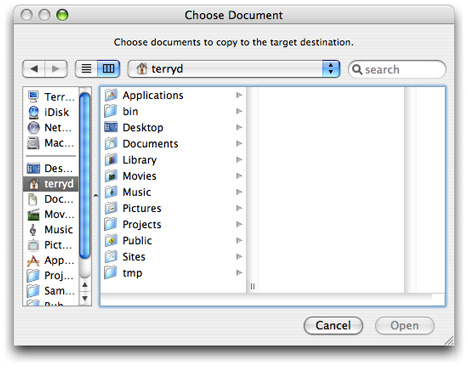Select the Music folder name in column
This screenshot has height=368, width=468.
137,192
